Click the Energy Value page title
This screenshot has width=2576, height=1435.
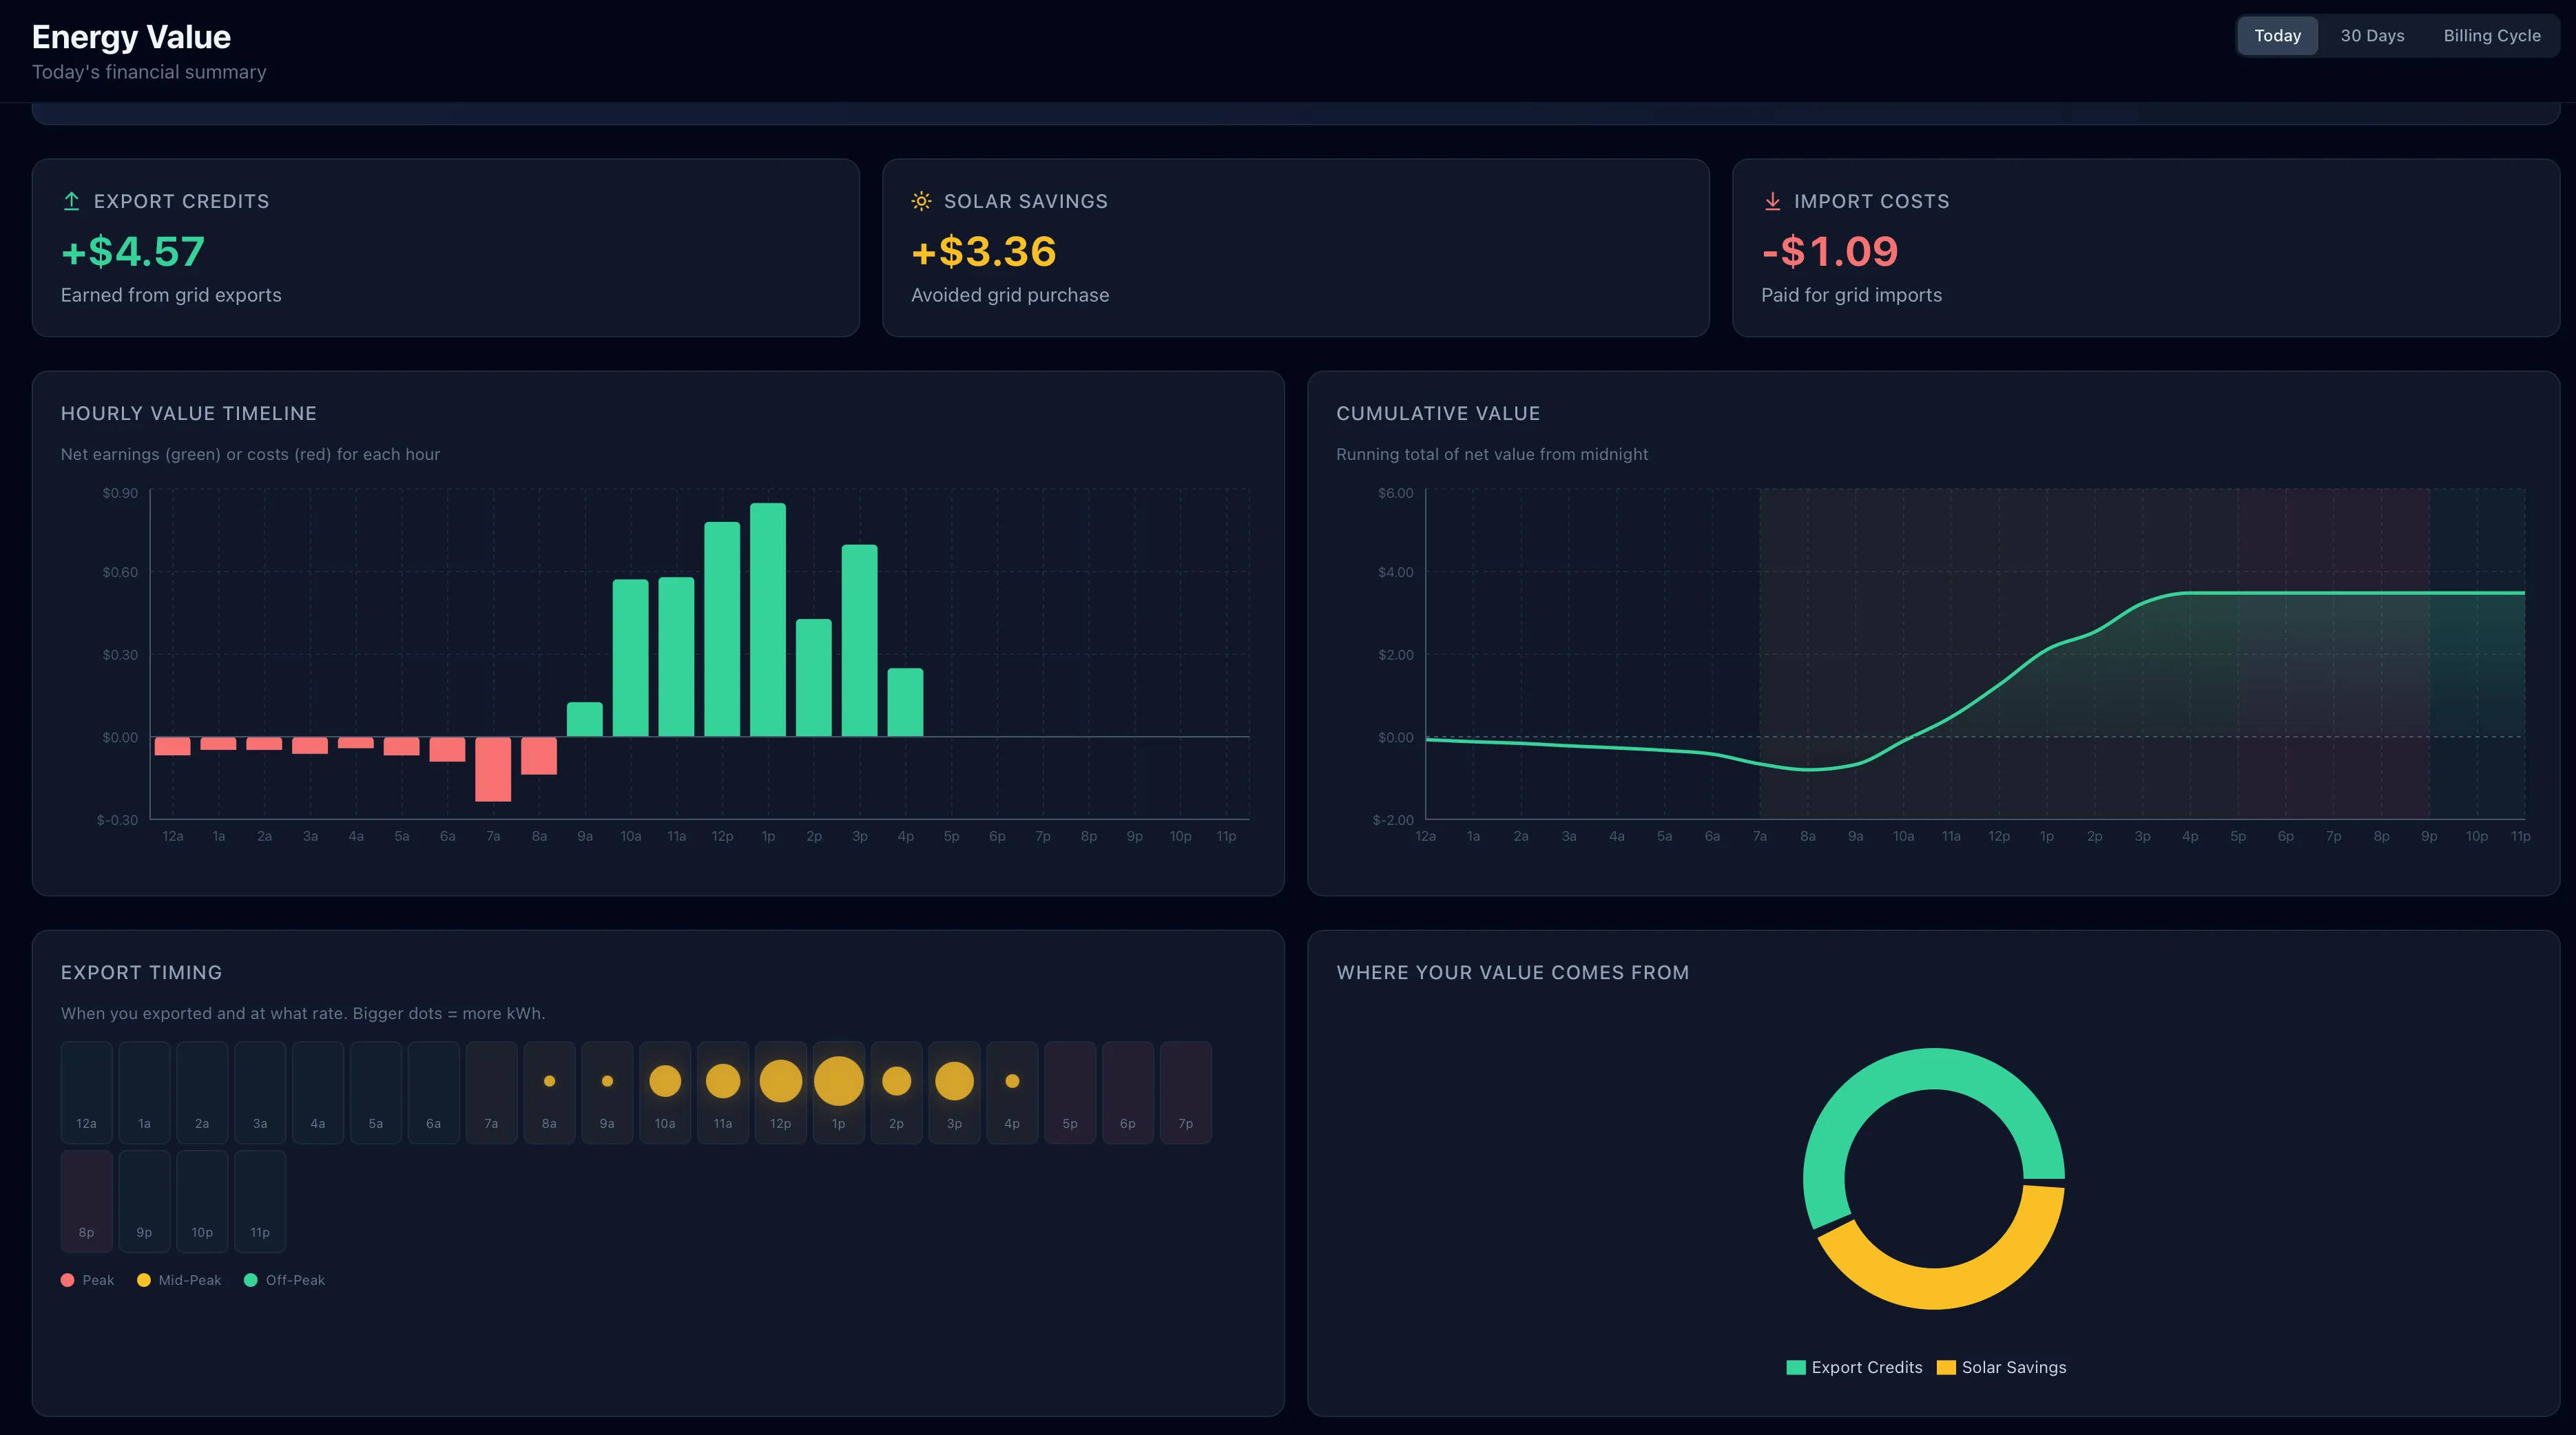(131, 37)
